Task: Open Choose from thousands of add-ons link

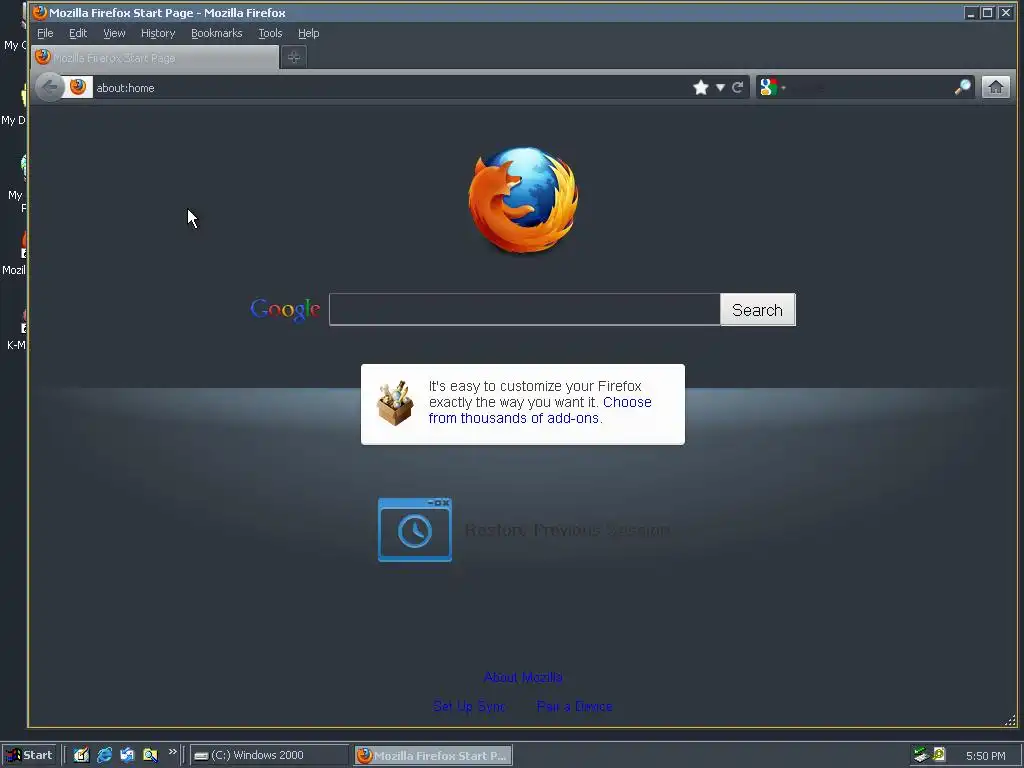Action: [540, 410]
